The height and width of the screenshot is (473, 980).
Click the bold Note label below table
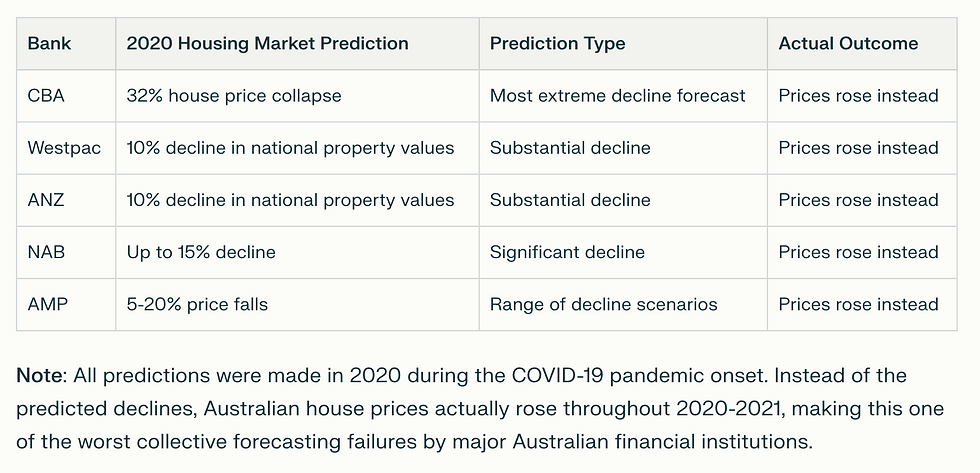[x=38, y=376]
